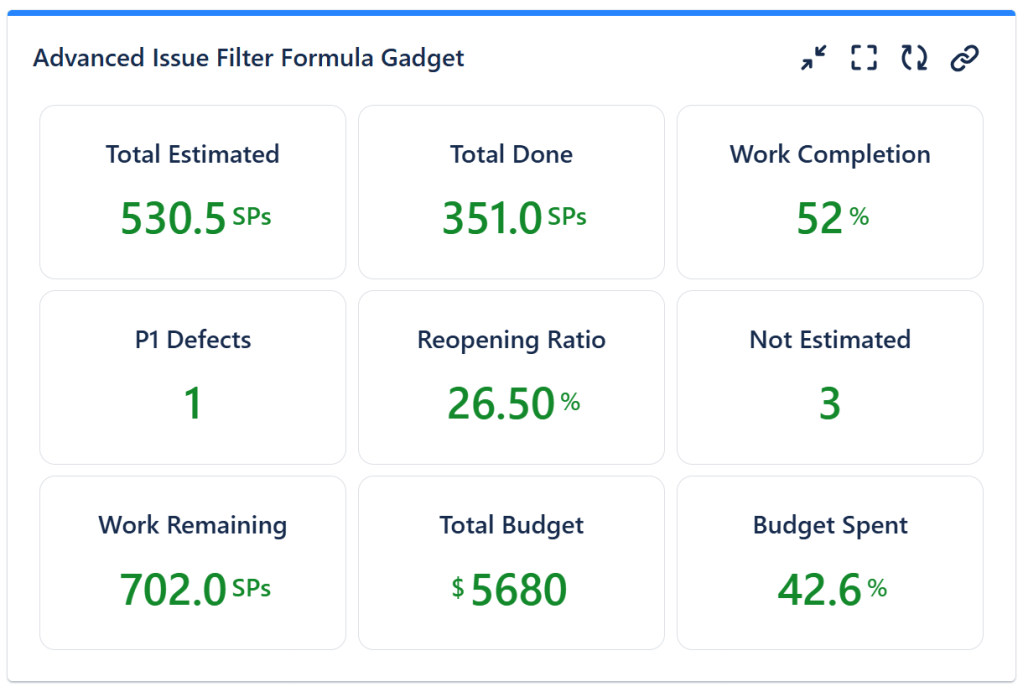Open the Total Done card label
Screen dimensions: 1023x687
click(511, 155)
